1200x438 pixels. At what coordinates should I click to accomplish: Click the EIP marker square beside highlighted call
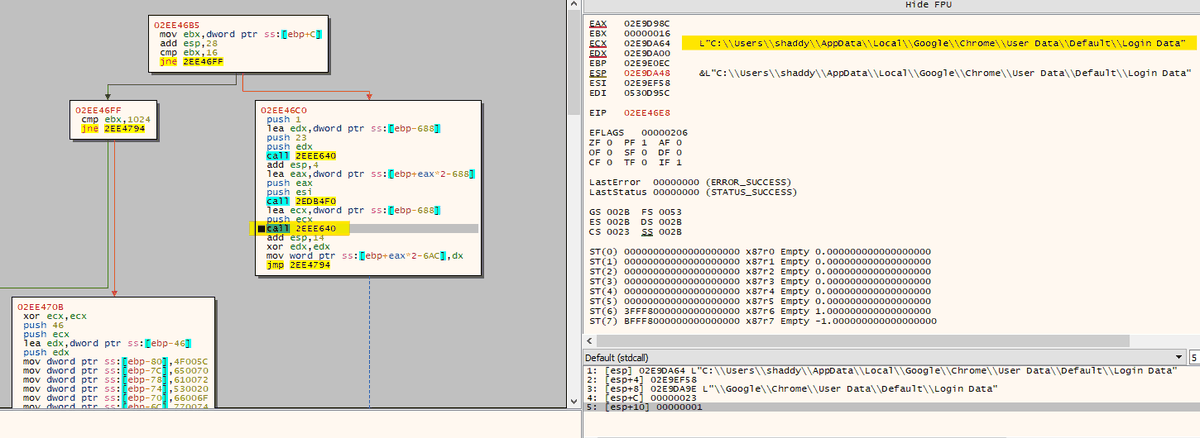[261, 229]
